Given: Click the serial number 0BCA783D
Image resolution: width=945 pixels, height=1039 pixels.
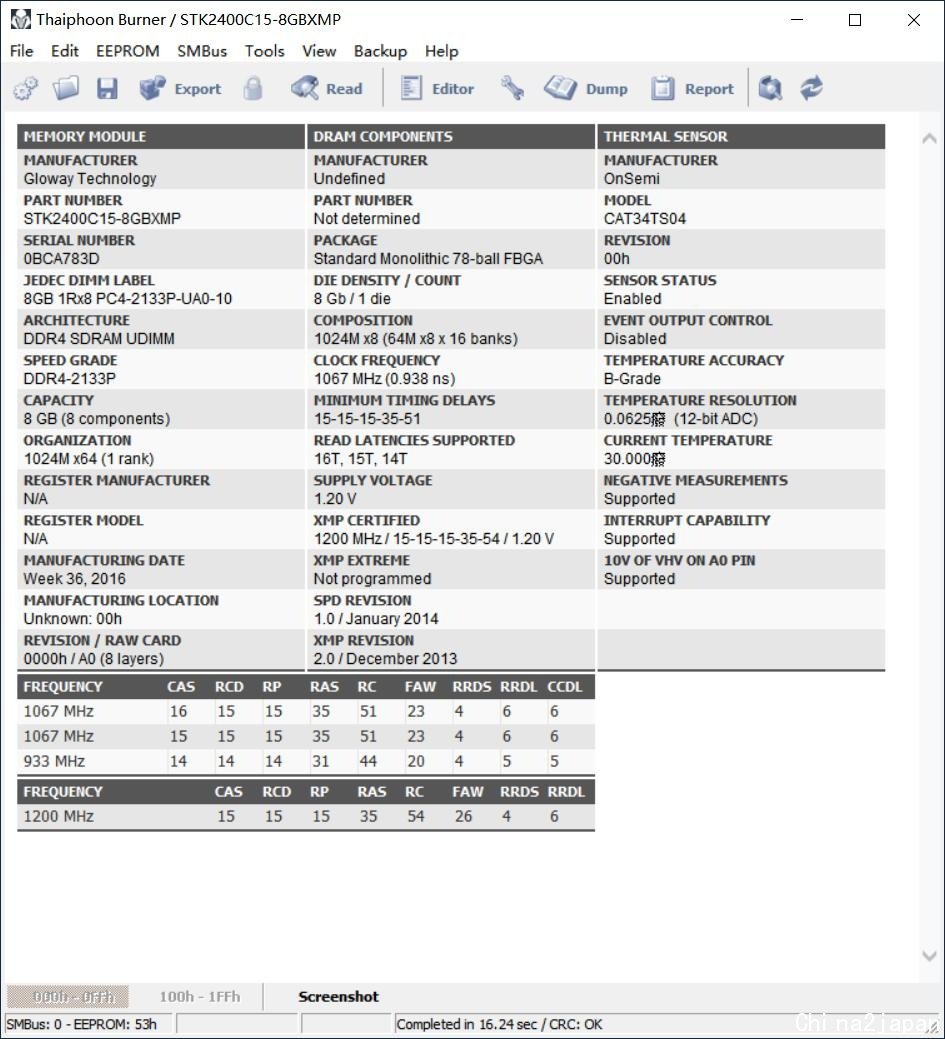Looking at the screenshot, I should tap(62, 259).
